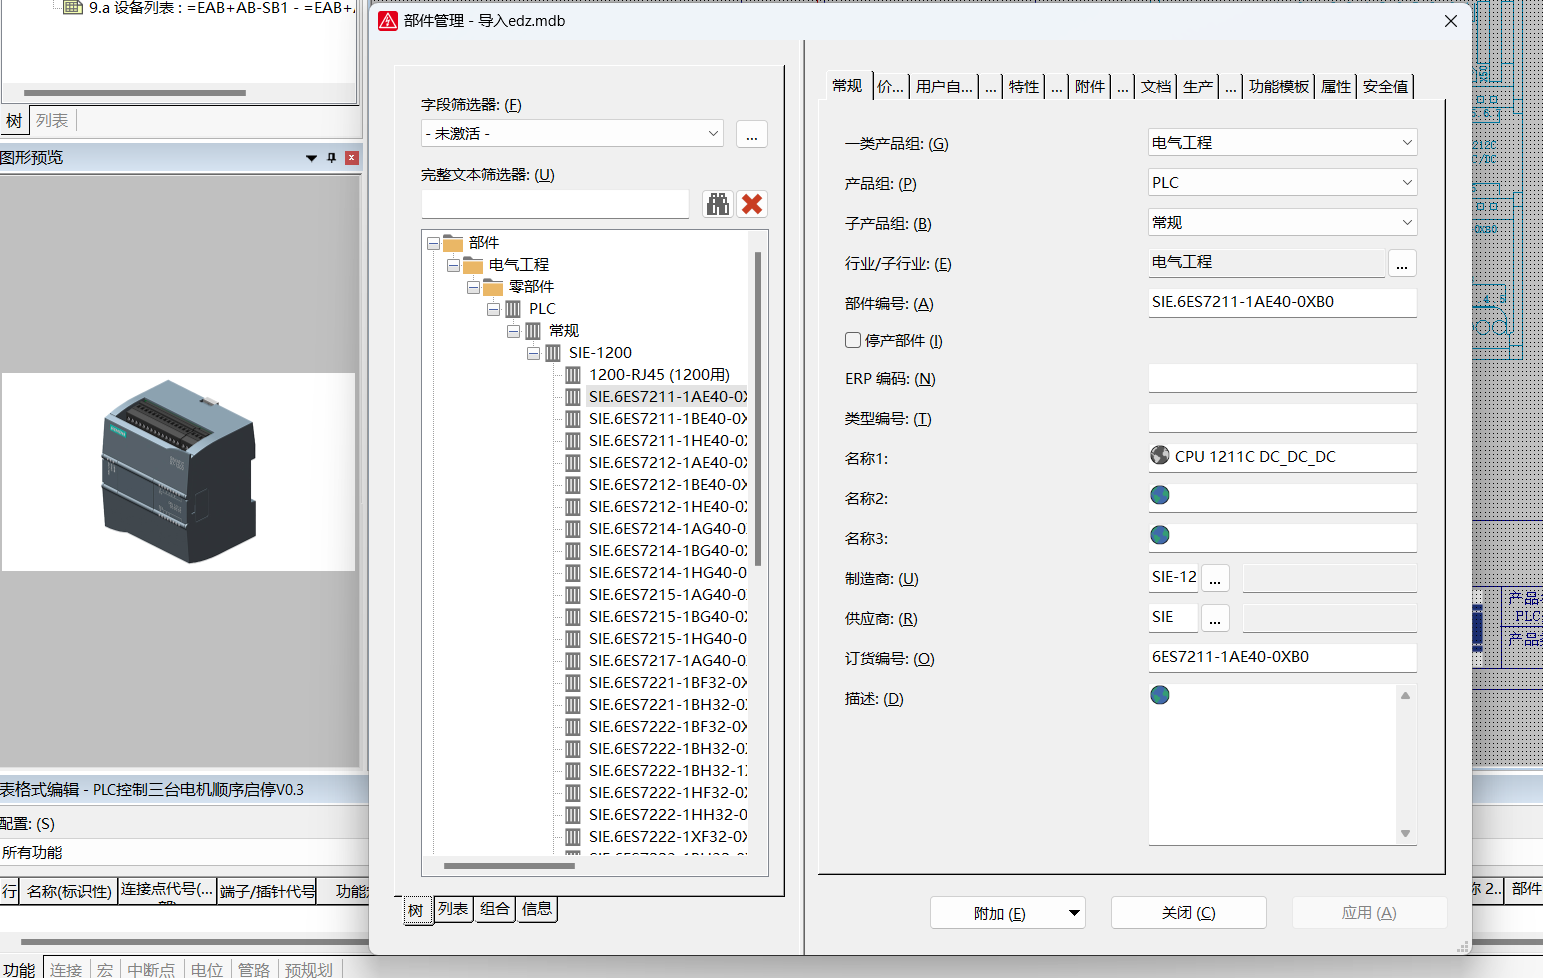The height and width of the screenshot is (978, 1543).
Task: Click the 附加 button
Action: click(x=996, y=912)
